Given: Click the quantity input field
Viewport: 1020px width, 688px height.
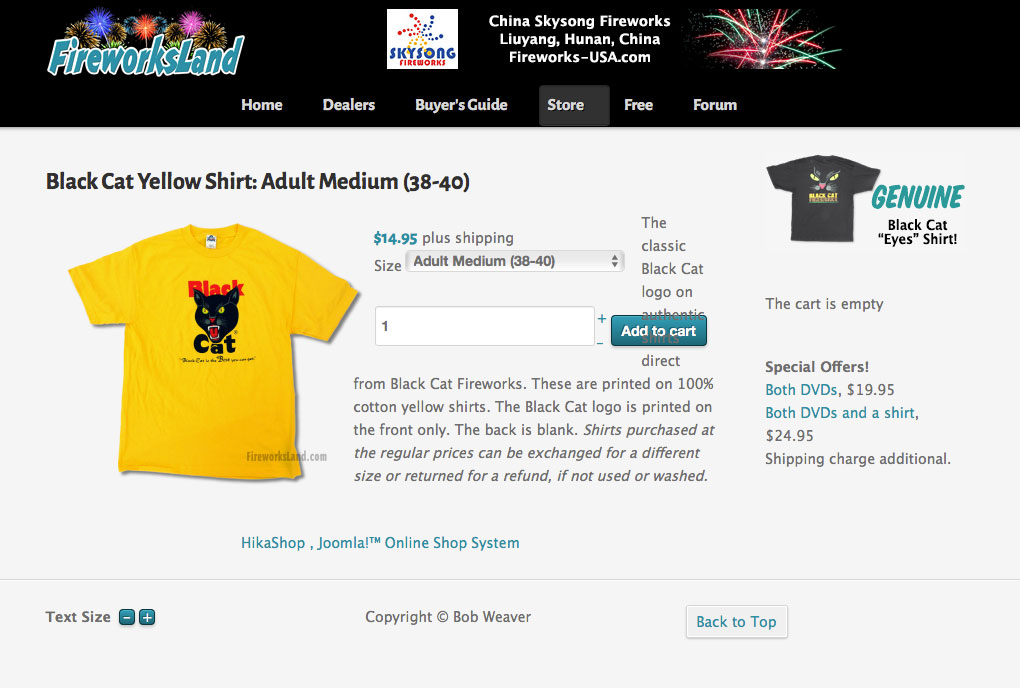Looking at the screenshot, I should click(485, 326).
